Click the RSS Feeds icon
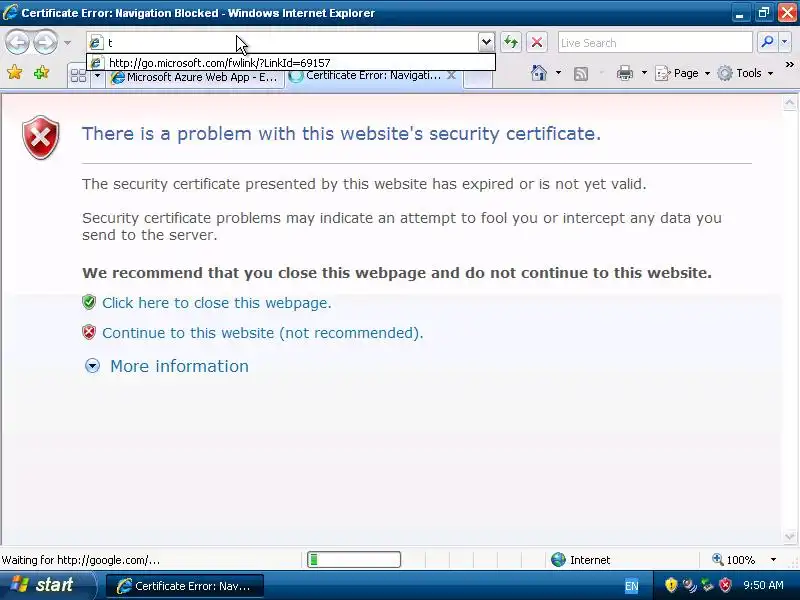The width and height of the screenshot is (800, 600). 581,74
